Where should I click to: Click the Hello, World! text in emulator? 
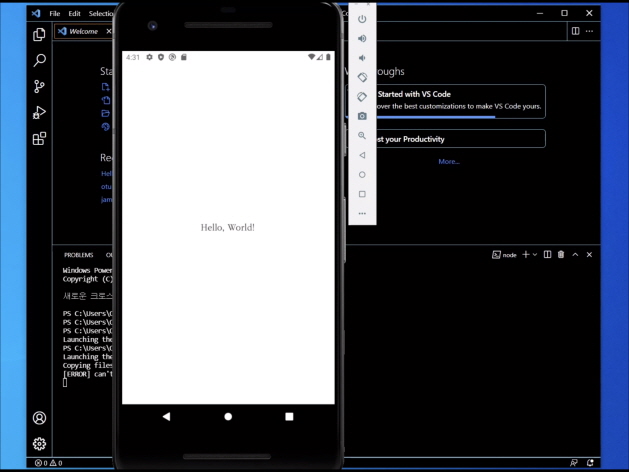click(227, 227)
